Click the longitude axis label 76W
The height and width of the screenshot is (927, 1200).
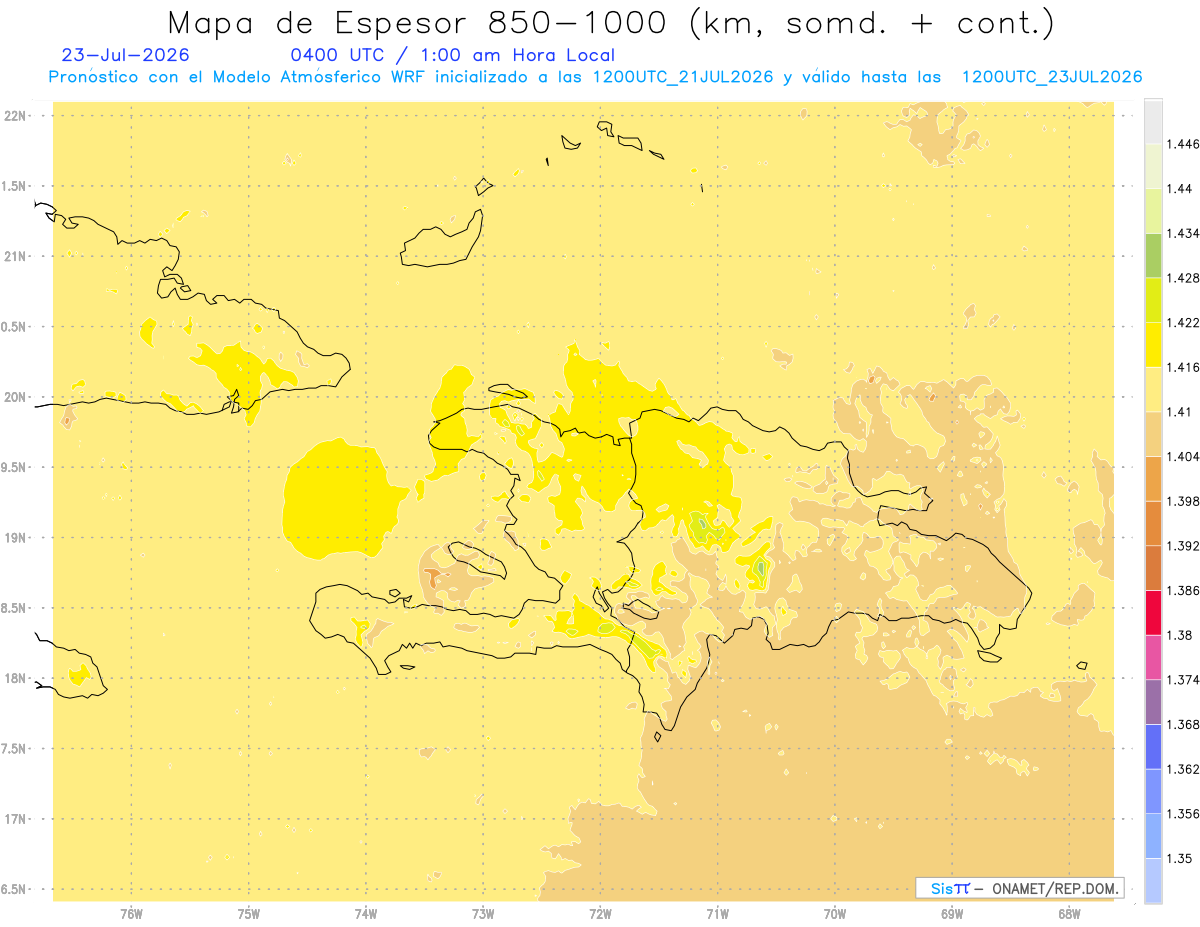[x=131, y=914]
